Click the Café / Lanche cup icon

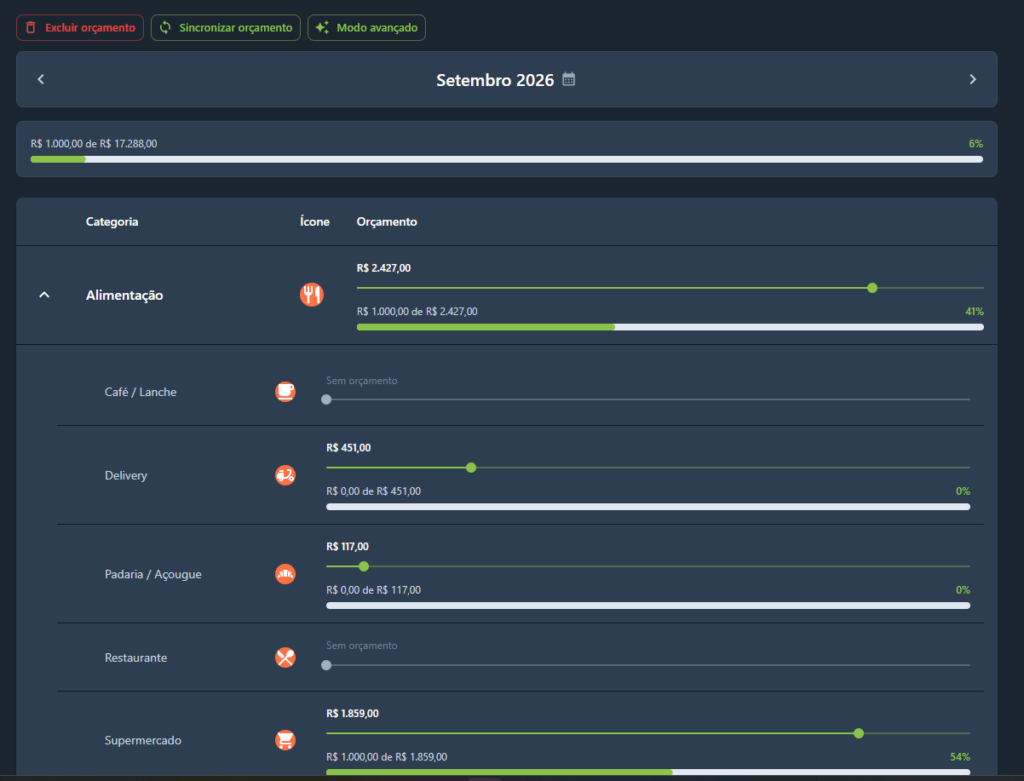click(x=285, y=392)
